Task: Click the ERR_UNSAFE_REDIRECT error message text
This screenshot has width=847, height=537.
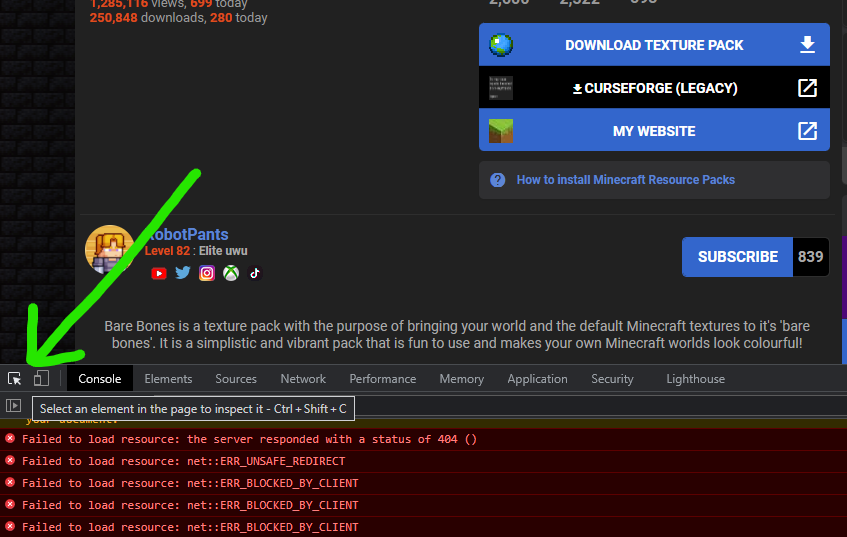Action: tap(183, 461)
